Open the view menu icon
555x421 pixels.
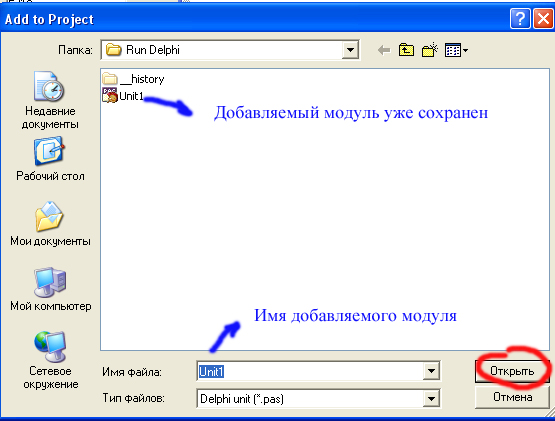pyautogui.click(x=456, y=50)
